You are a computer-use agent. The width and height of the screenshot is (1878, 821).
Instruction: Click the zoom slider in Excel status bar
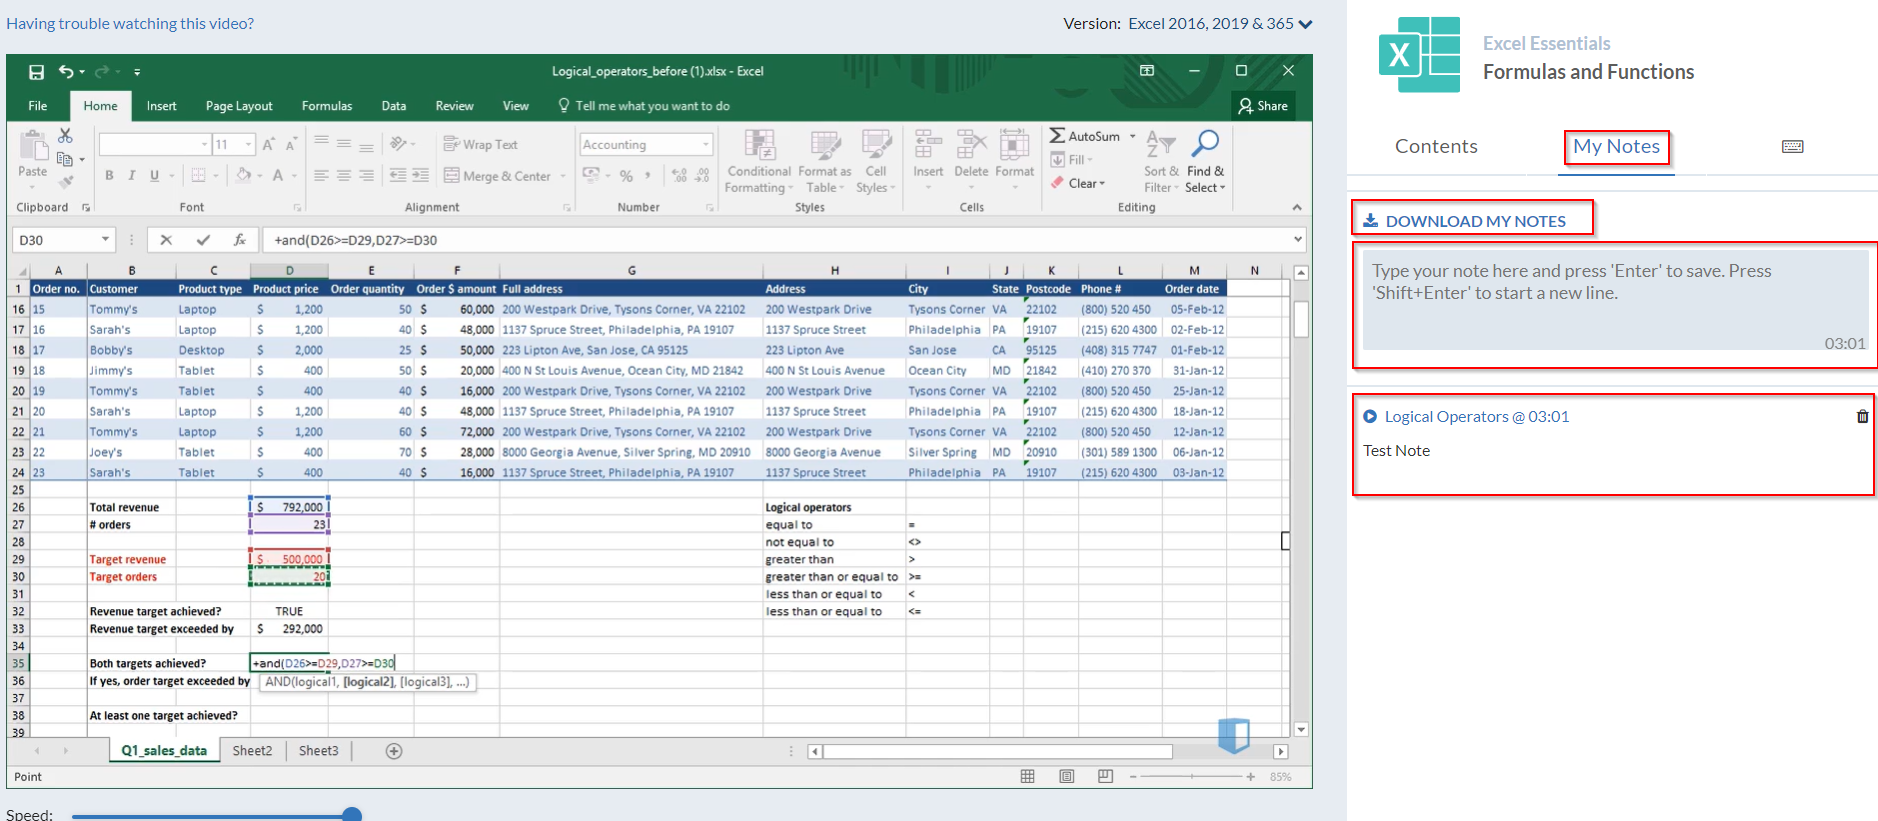(1192, 777)
